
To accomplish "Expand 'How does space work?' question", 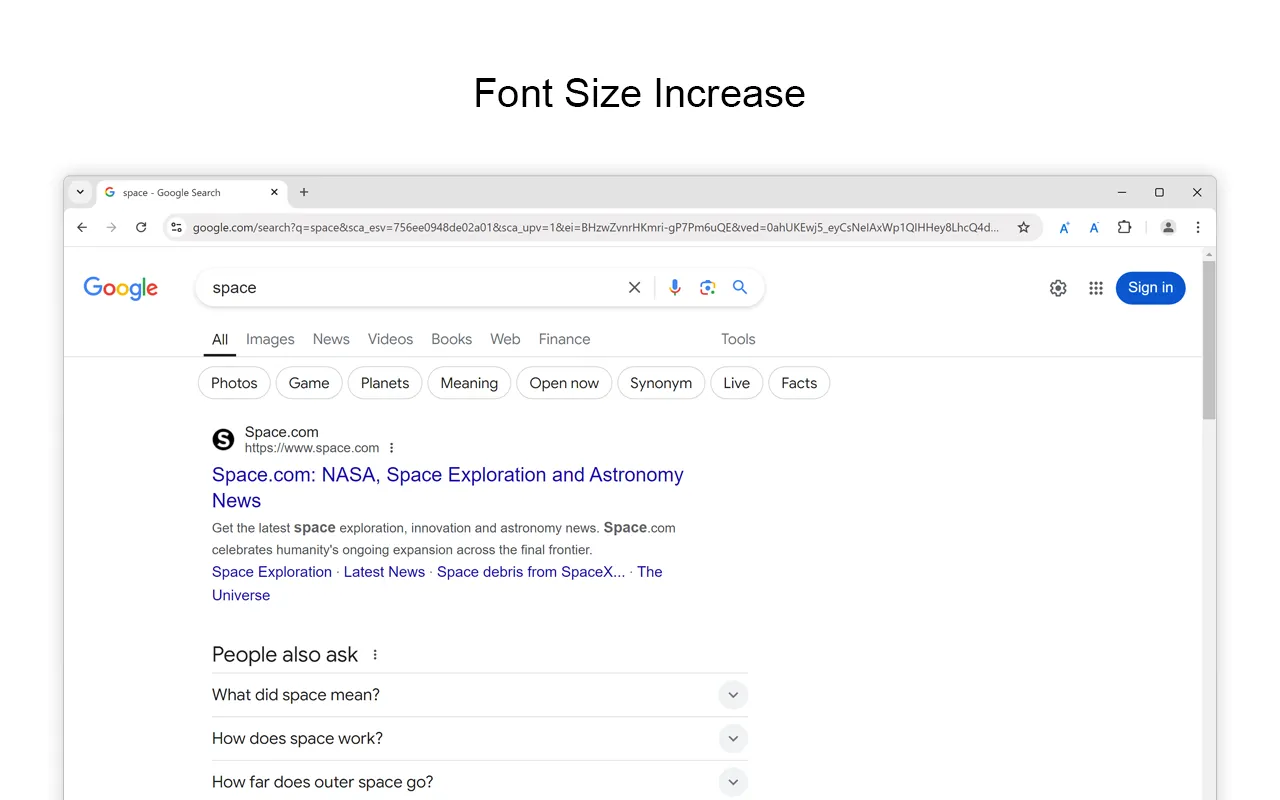I will tap(733, 738).
